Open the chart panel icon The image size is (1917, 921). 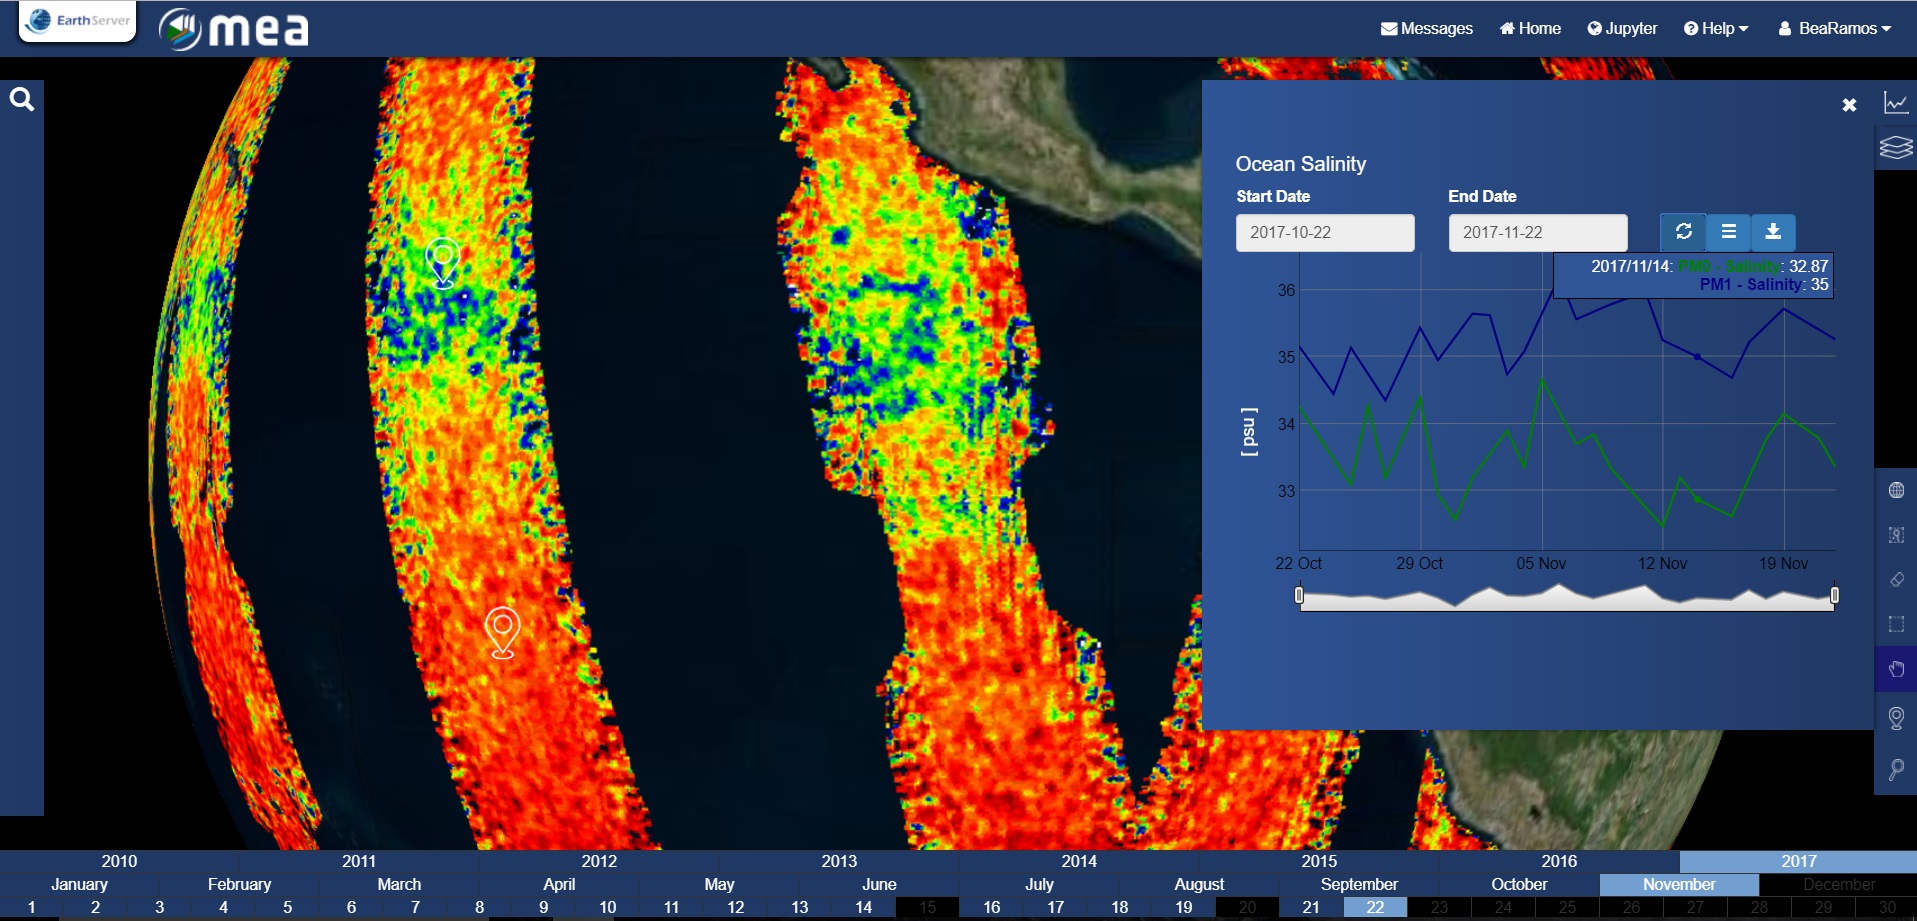coord(1896,103)
